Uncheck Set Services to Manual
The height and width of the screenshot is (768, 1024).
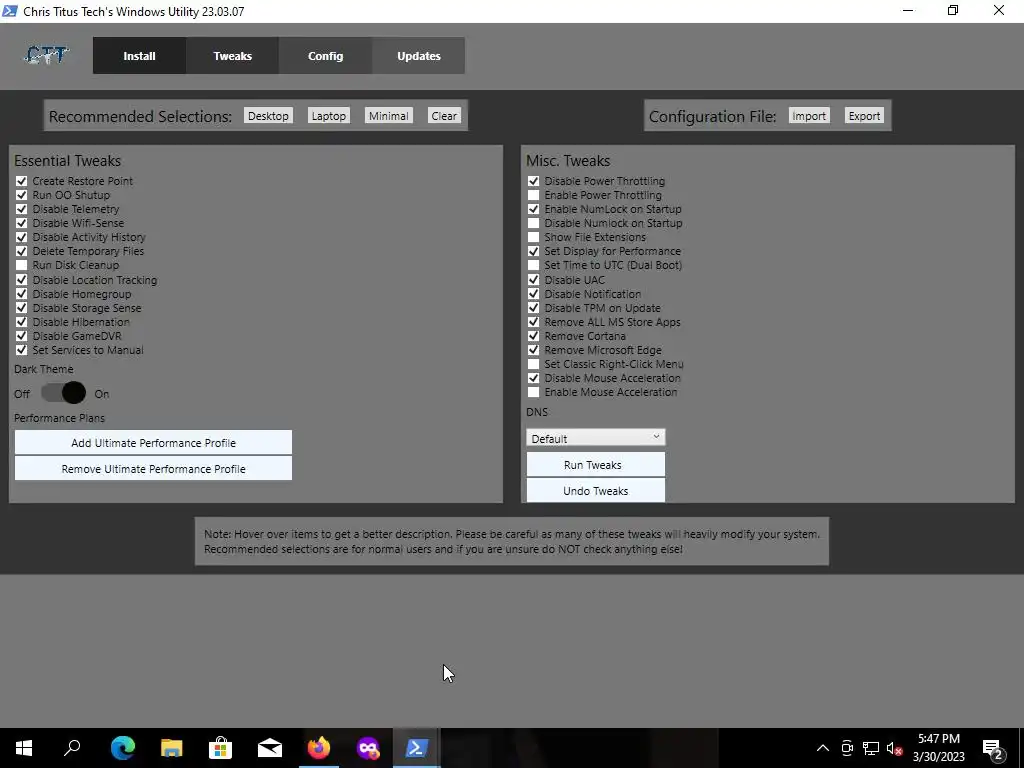[x=22, y=350]
